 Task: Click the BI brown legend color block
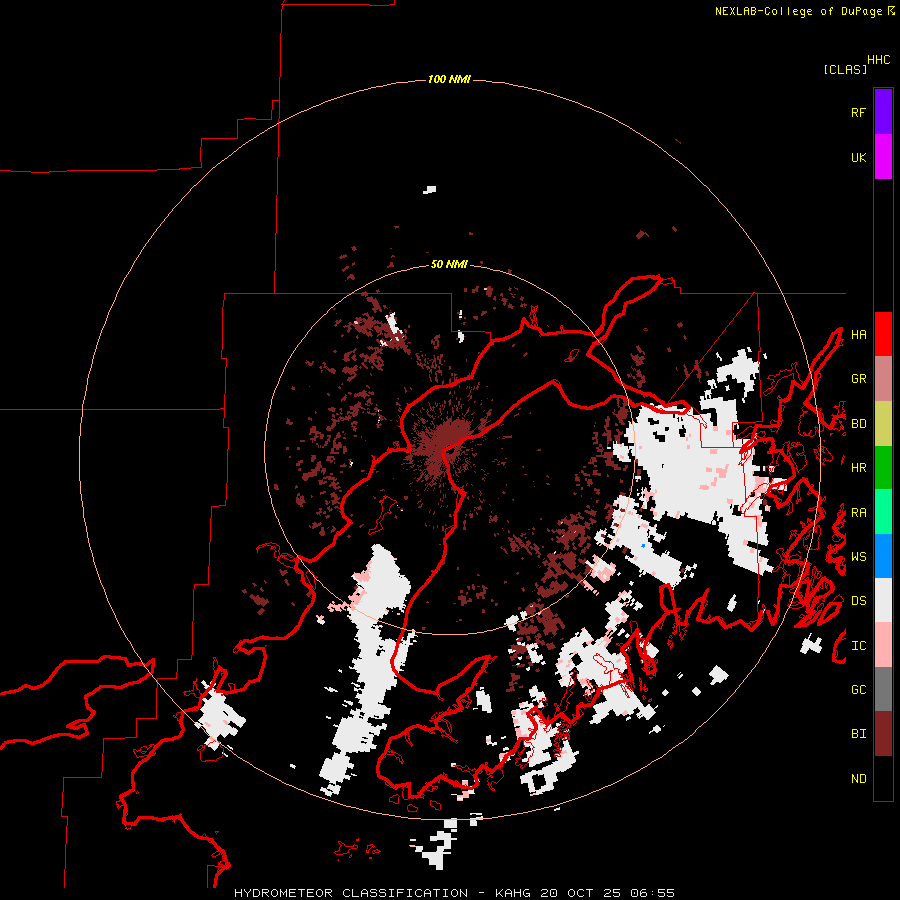click(883, 734)
